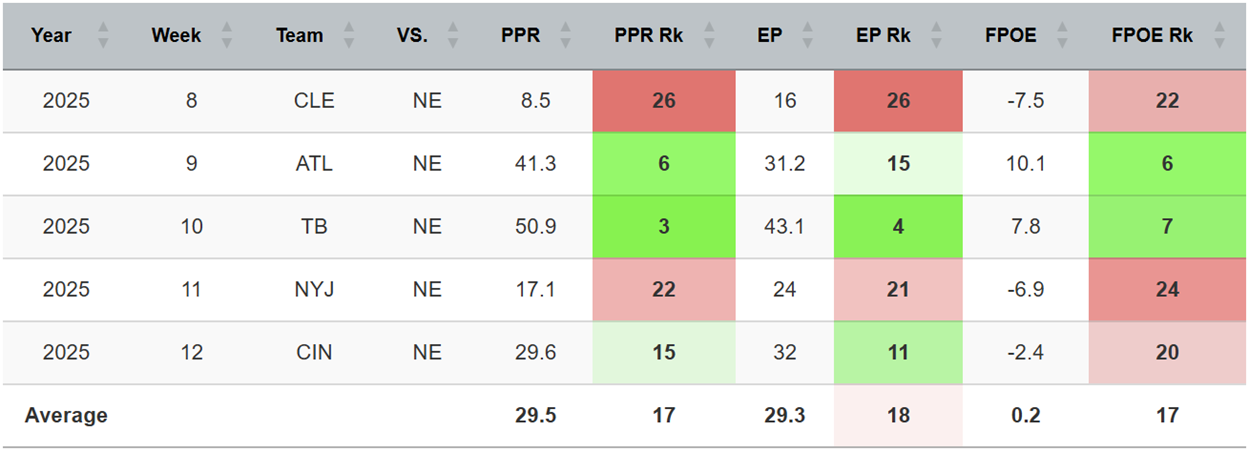Click the VS. column sort arrows
This screenshot has height=452, width=1249.
click(452, 36)
